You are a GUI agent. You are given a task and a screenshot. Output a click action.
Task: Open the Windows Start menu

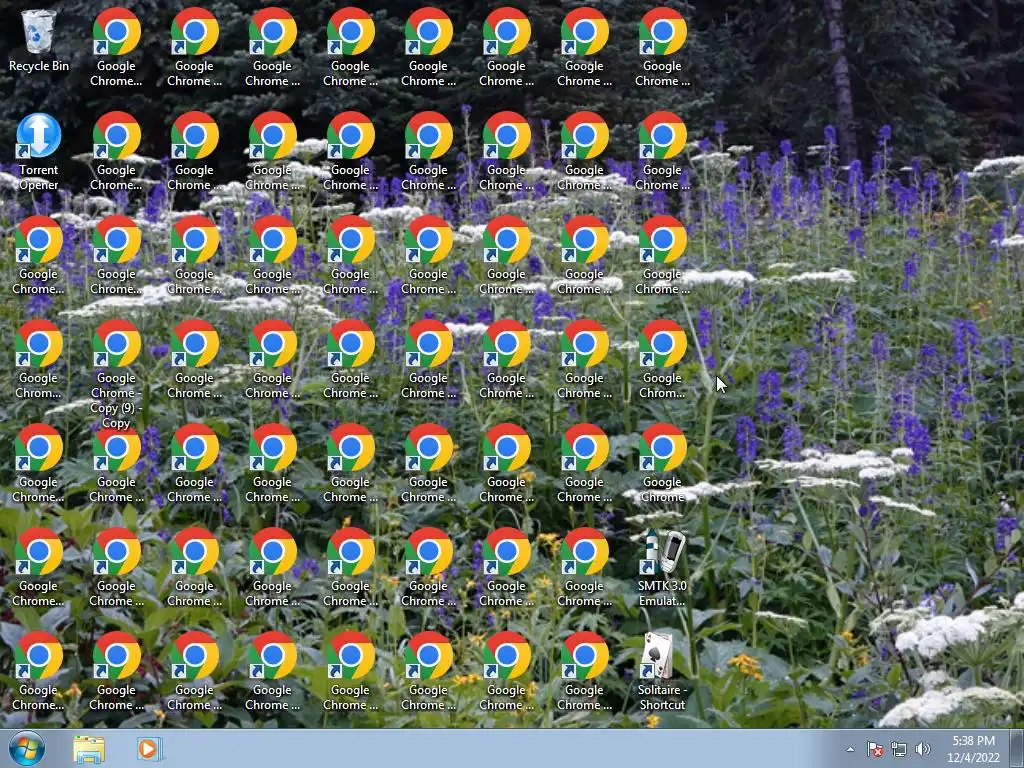[x=27, y=749]
